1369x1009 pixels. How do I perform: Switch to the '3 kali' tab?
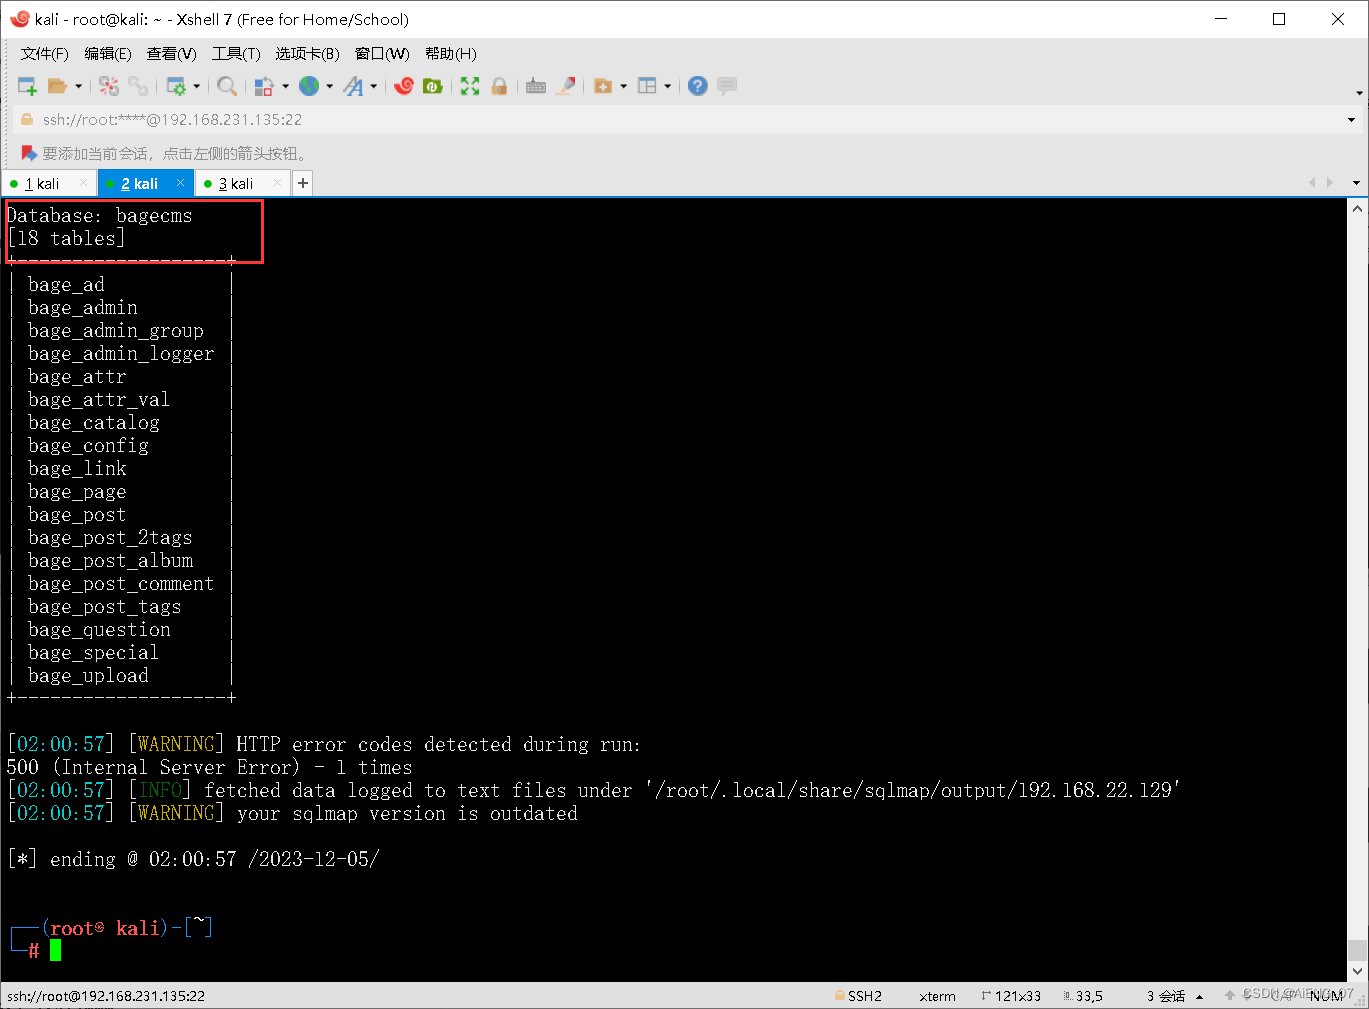tap(236, 184)
